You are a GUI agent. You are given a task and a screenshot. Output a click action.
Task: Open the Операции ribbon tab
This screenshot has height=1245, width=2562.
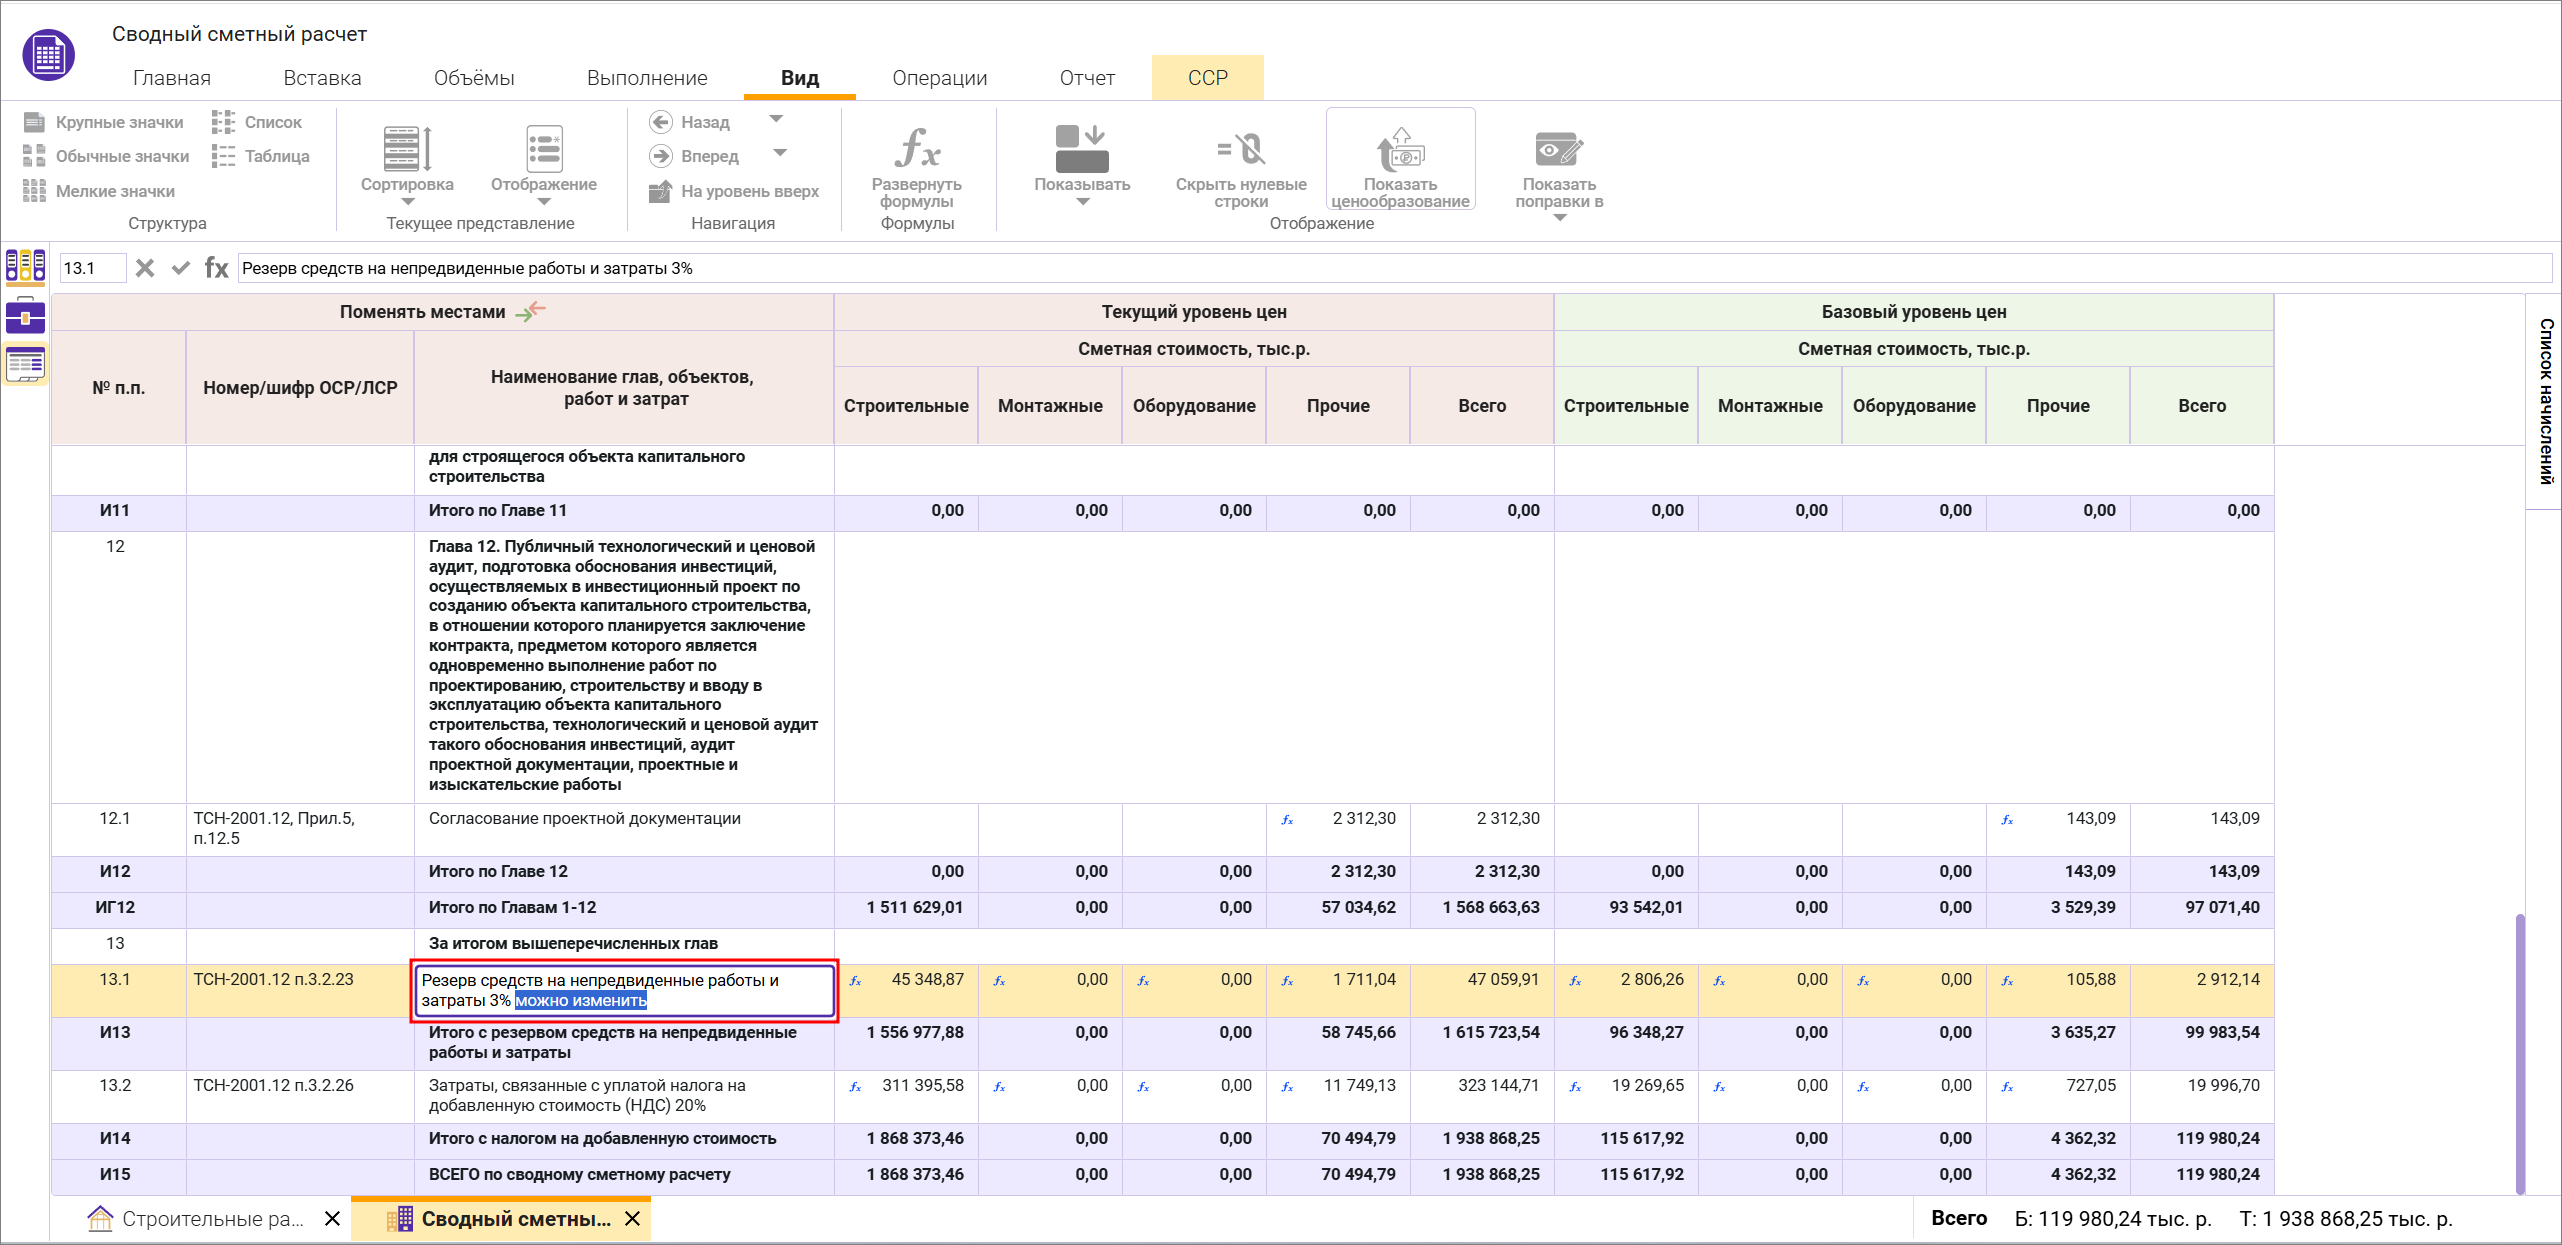point(939,78)
